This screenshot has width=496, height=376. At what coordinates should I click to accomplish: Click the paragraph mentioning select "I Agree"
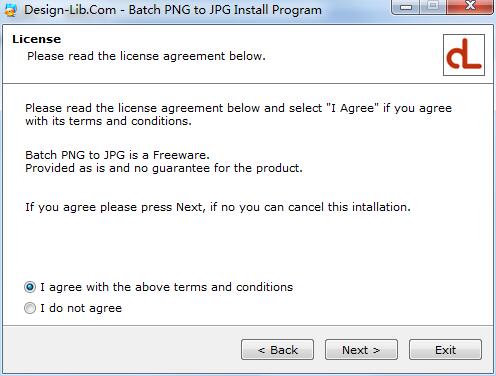[x=238, y=114]
